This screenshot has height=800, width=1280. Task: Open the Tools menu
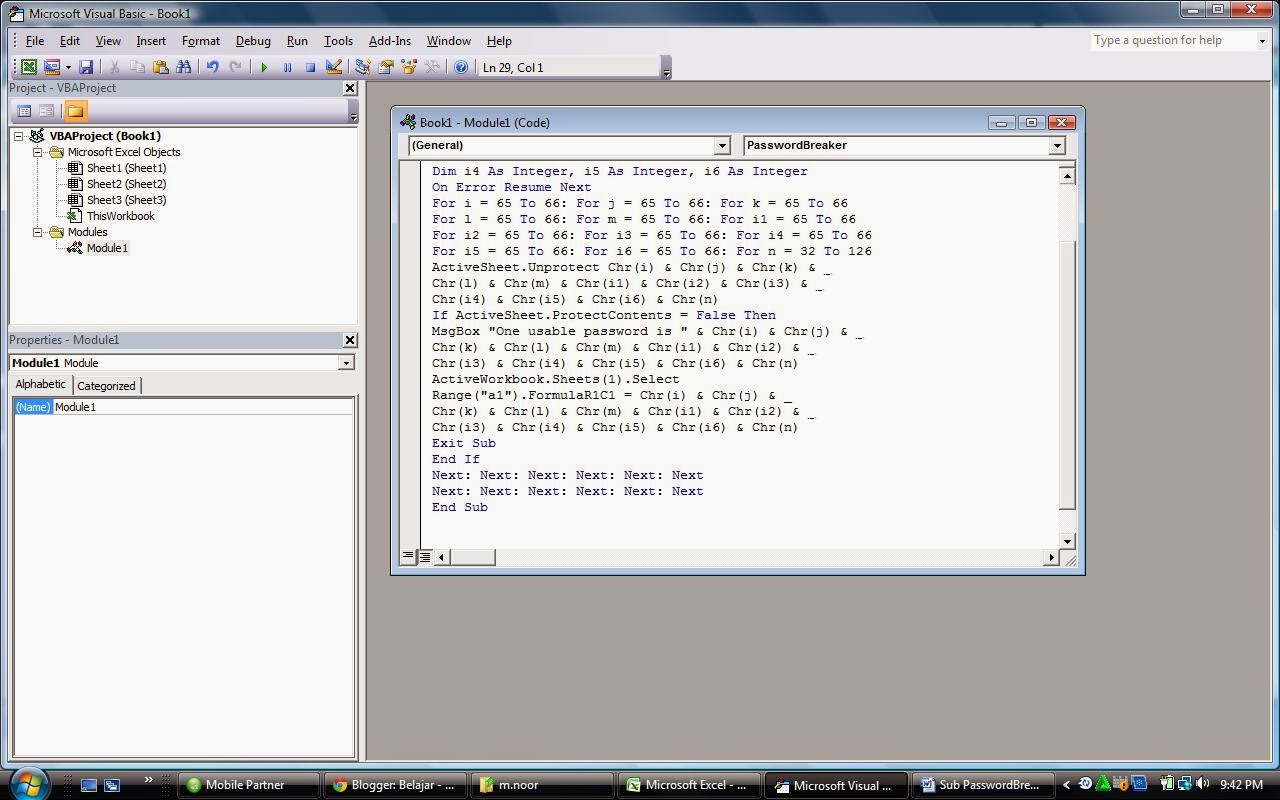(338, 41)
